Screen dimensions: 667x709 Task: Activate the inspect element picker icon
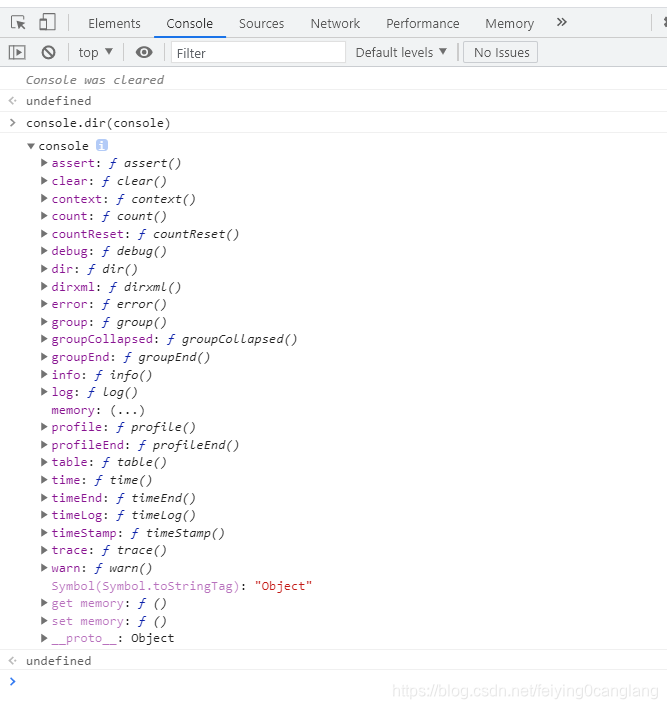tap(18, 22)
